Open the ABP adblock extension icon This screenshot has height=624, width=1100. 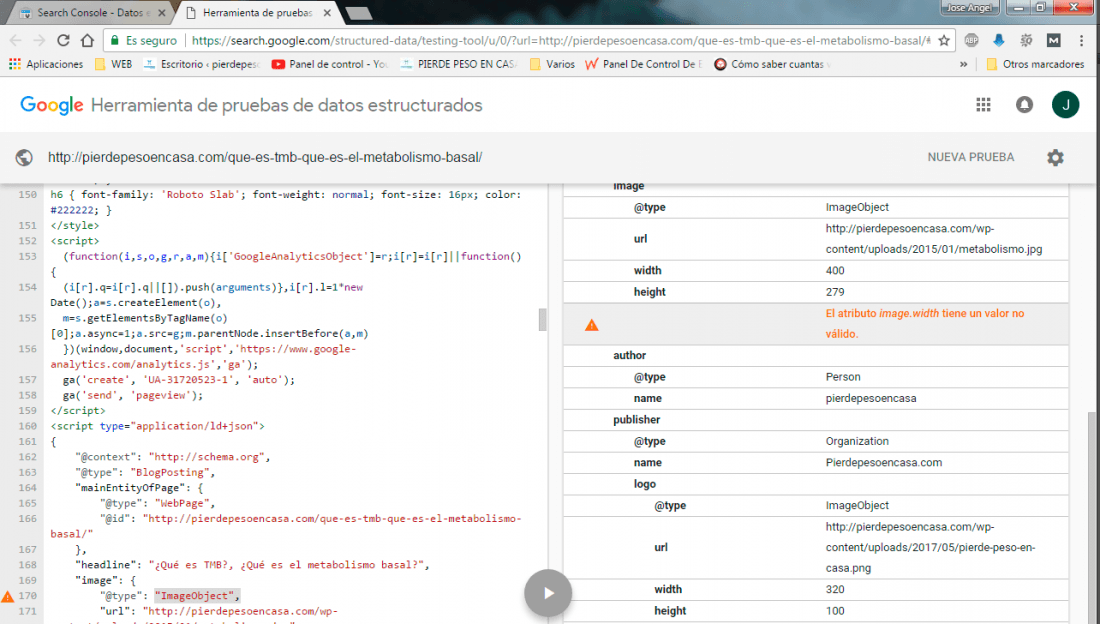972,41
